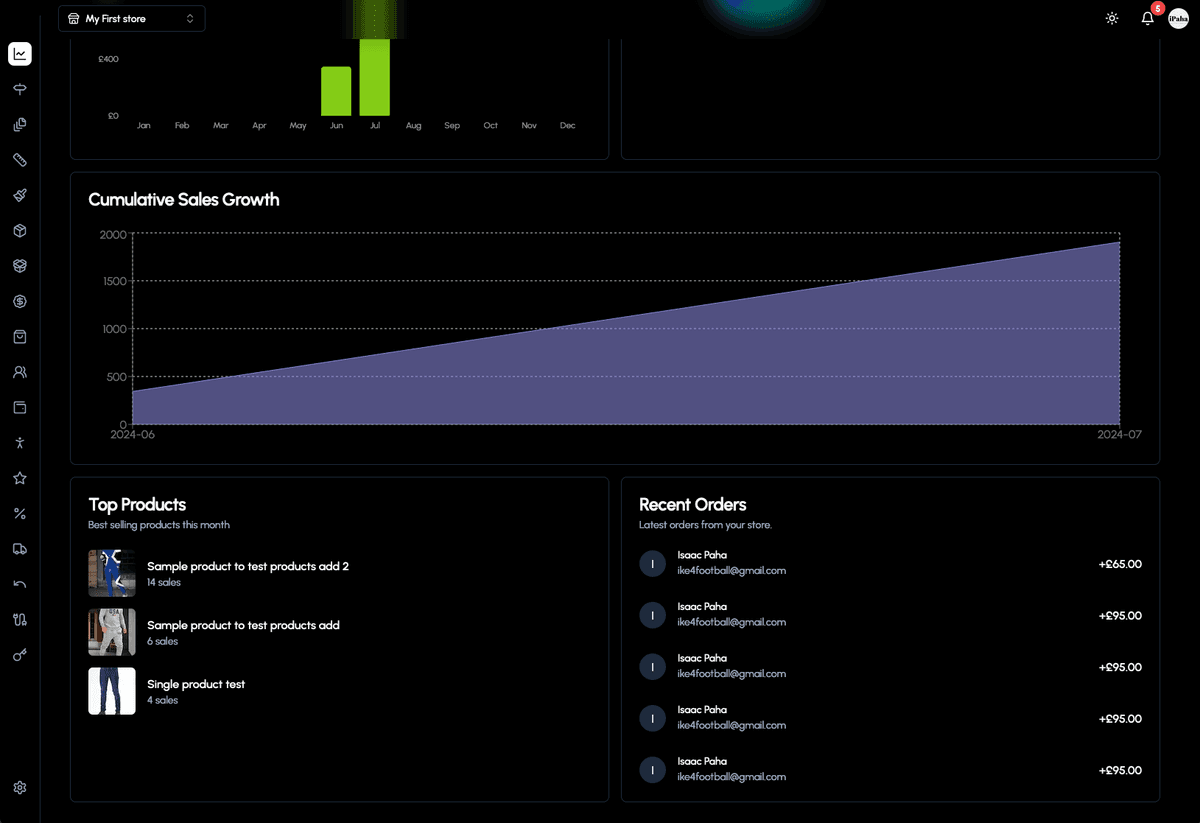Click the 'Cumulative Sales Growth' title

coord(184,200)
